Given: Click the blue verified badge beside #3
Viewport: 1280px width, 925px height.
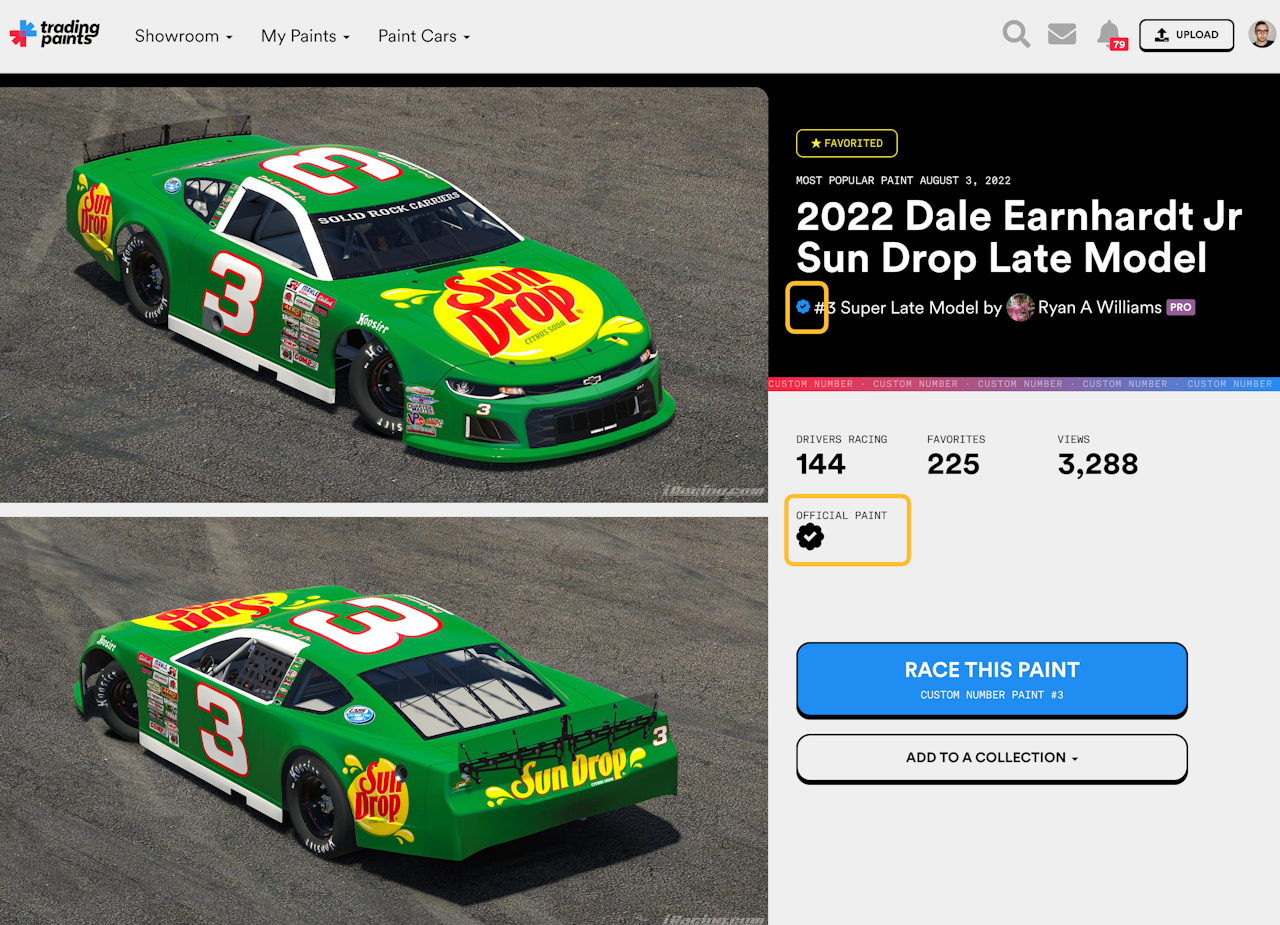Looking at the screenshot, I should click(803, 307).
